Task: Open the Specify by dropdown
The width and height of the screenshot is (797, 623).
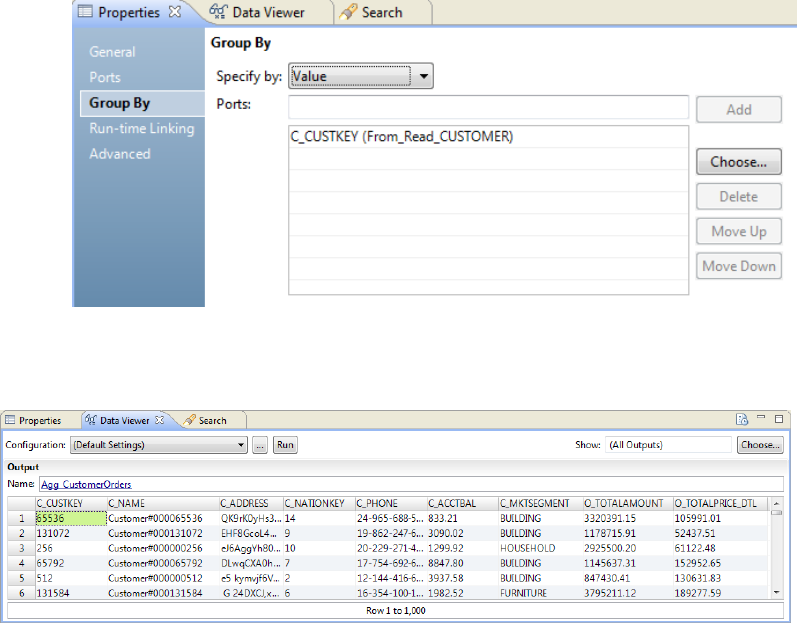Action: click(x=361, y=76)
